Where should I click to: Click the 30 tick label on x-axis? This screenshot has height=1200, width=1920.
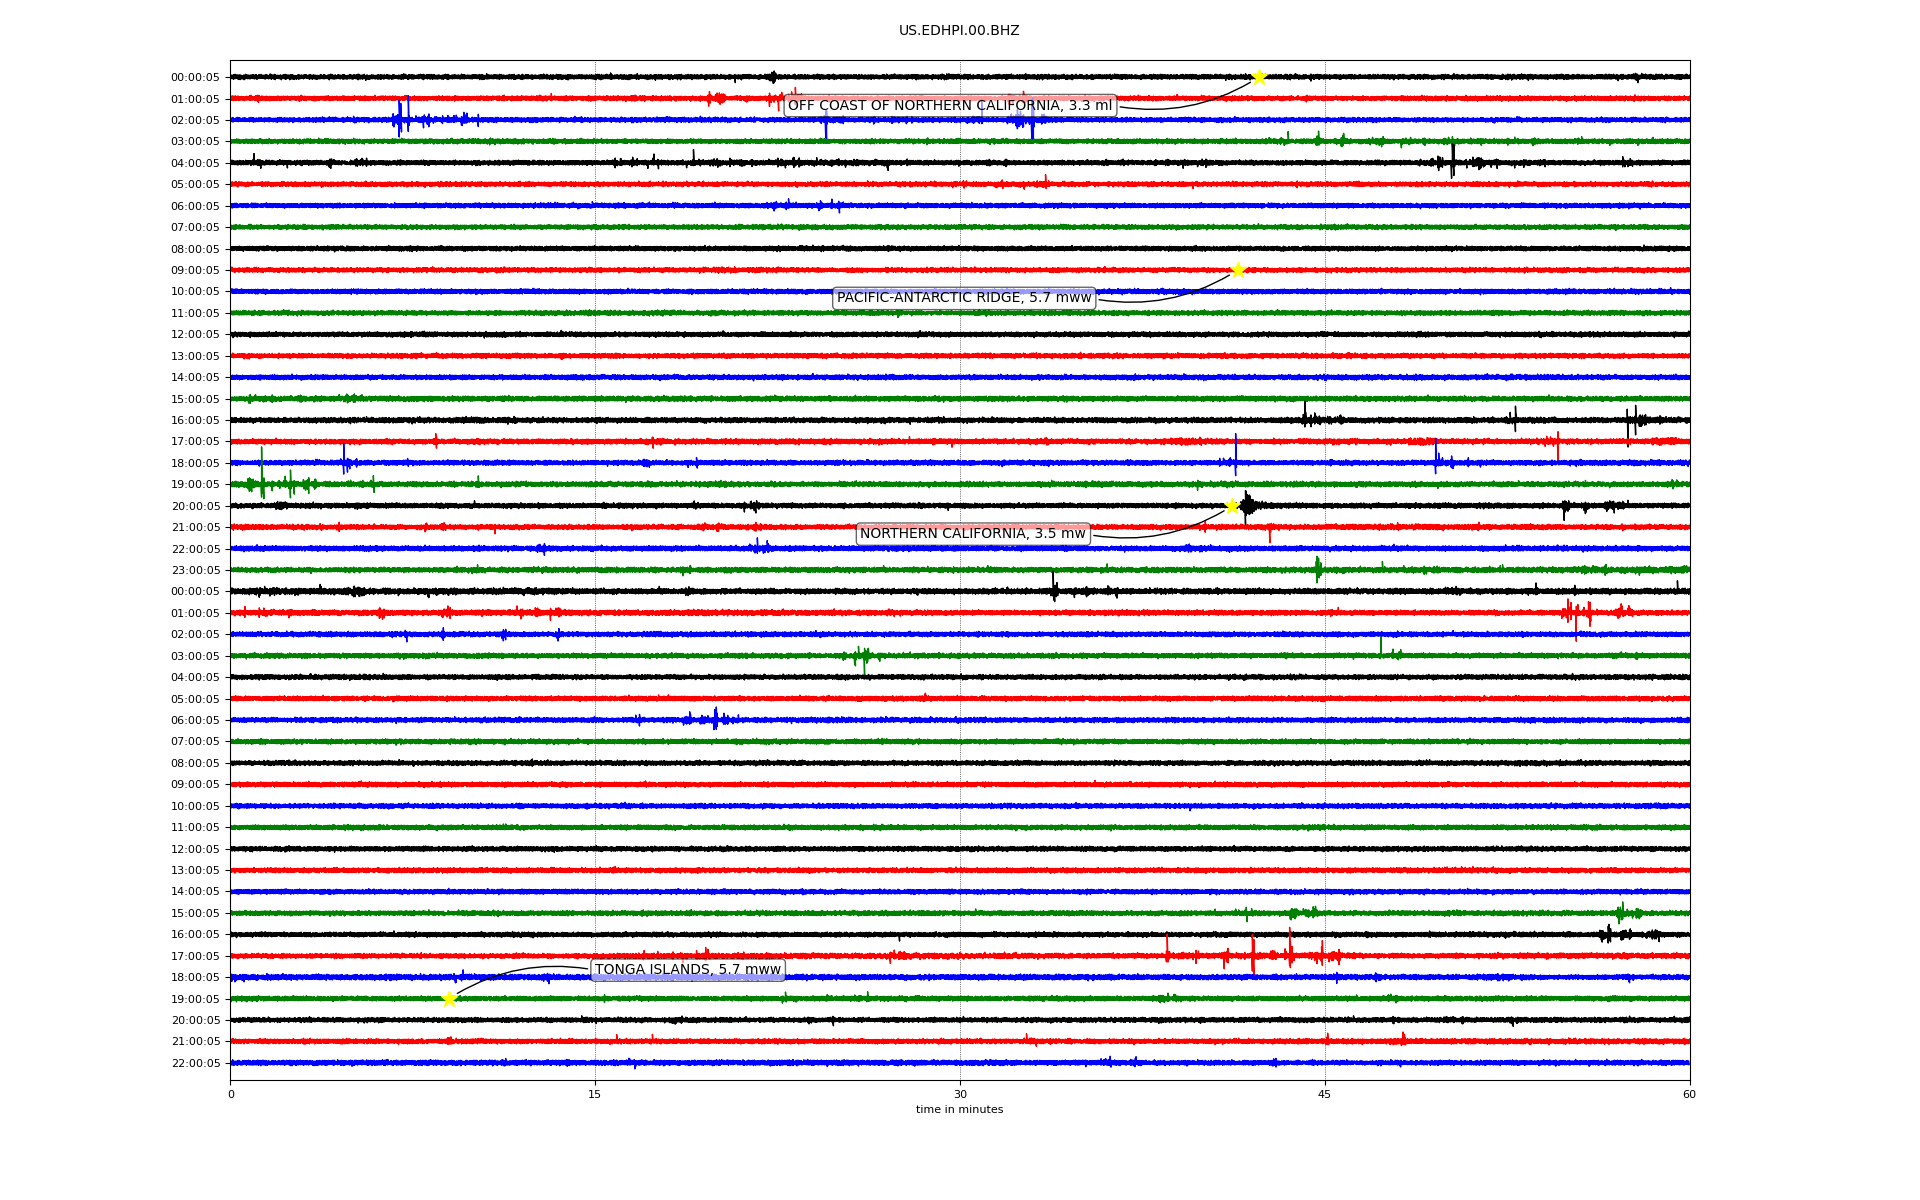[960, 1094]
